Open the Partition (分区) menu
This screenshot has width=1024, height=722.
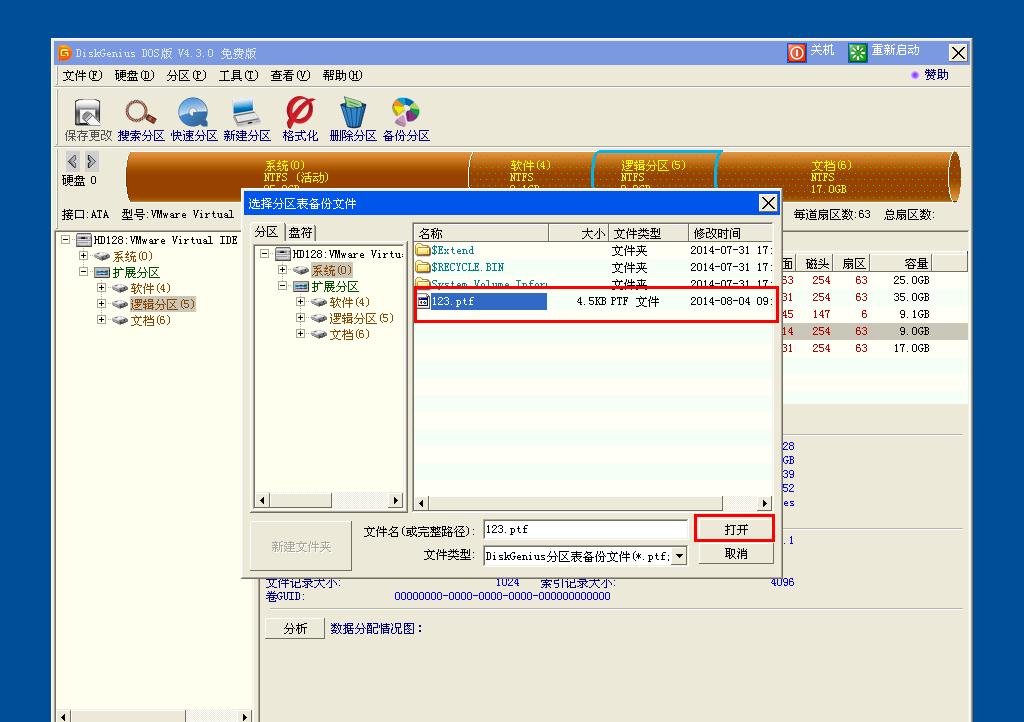186,76
